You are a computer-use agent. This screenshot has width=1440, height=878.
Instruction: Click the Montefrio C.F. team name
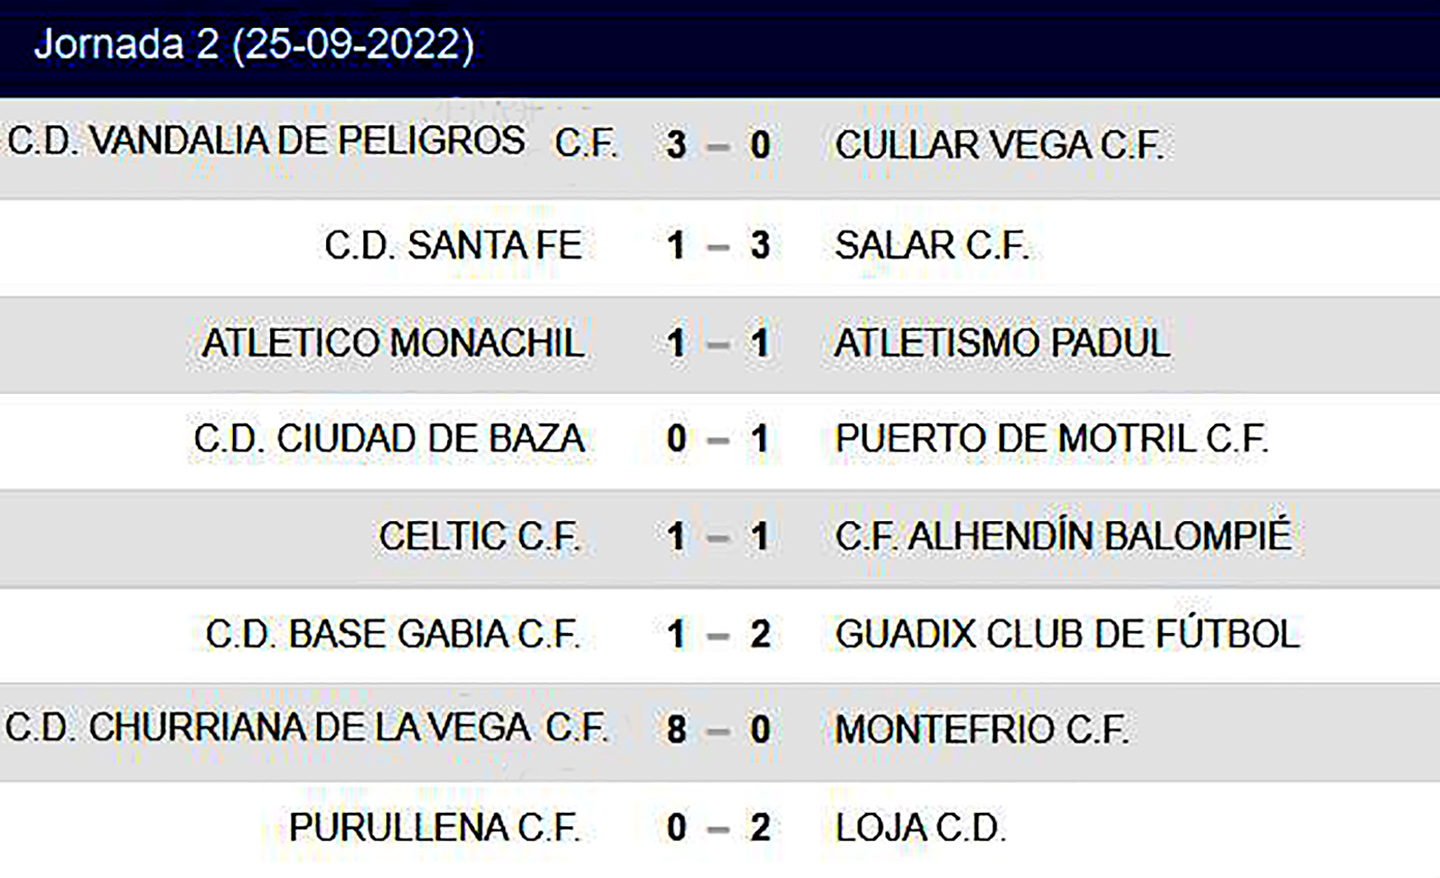point(981,731)
